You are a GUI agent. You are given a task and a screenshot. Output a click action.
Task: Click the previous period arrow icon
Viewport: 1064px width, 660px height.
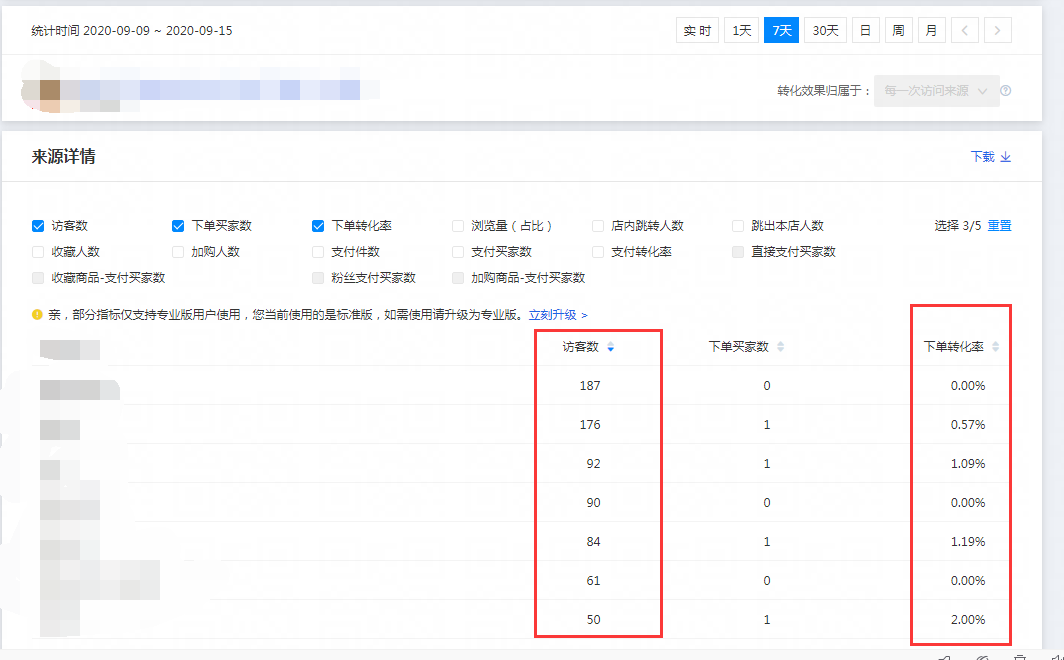[964, 31]
